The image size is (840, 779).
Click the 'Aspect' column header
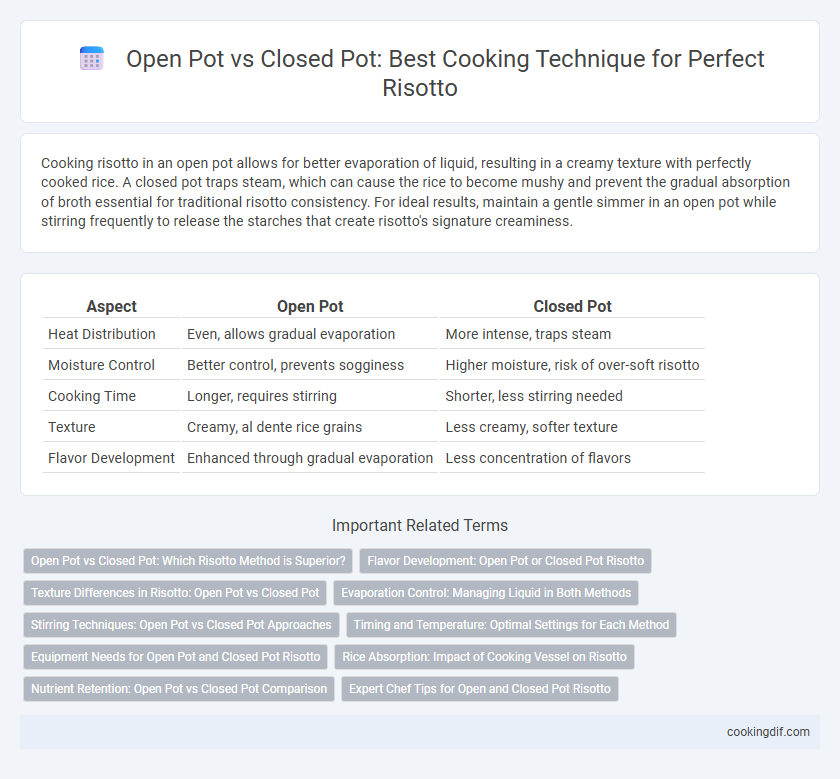(x=111, y=306)
